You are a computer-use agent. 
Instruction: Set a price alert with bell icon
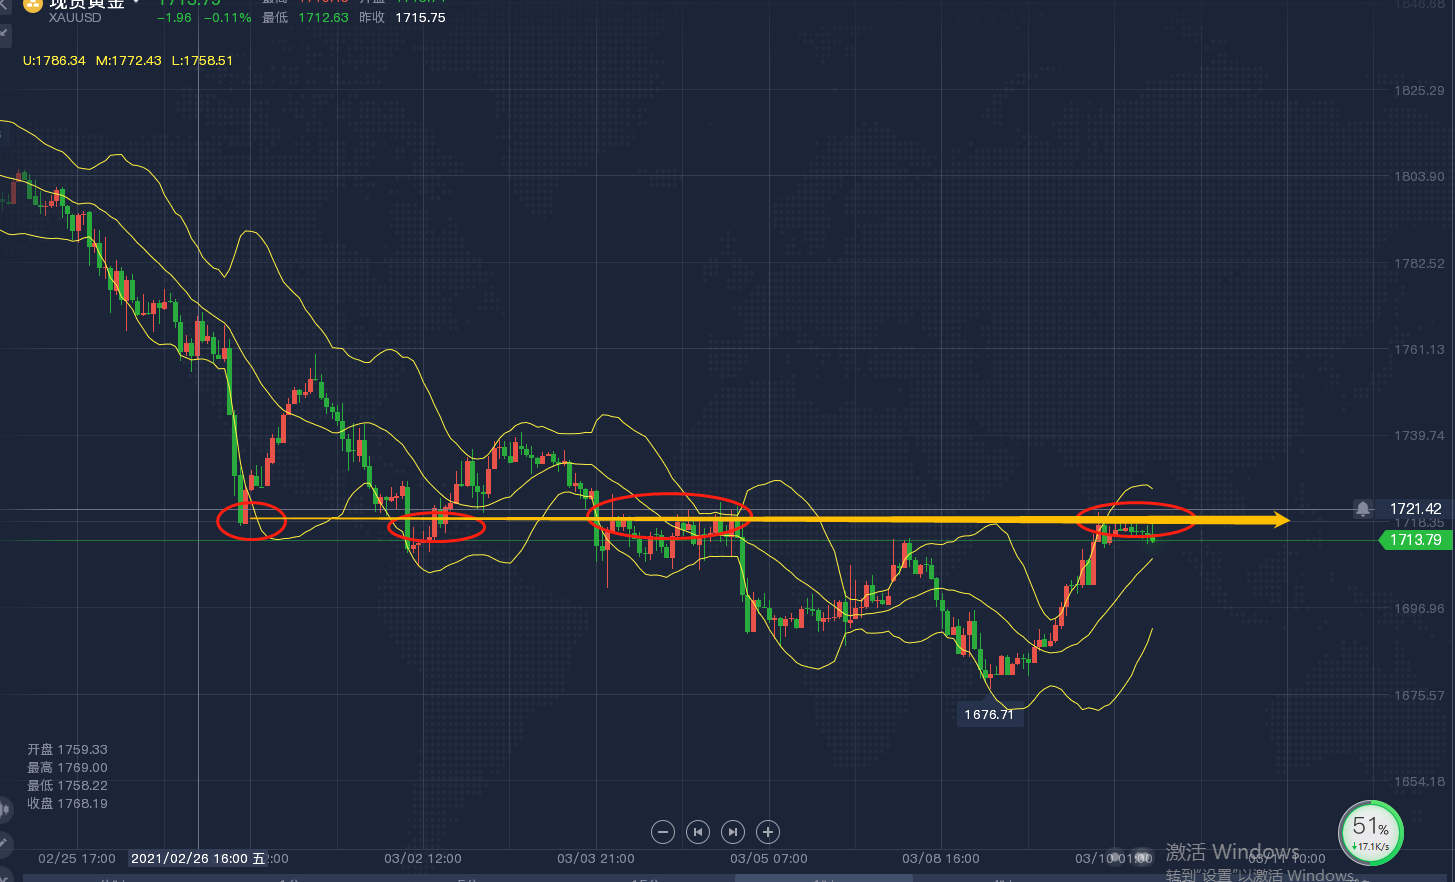tap(1362, 509)
